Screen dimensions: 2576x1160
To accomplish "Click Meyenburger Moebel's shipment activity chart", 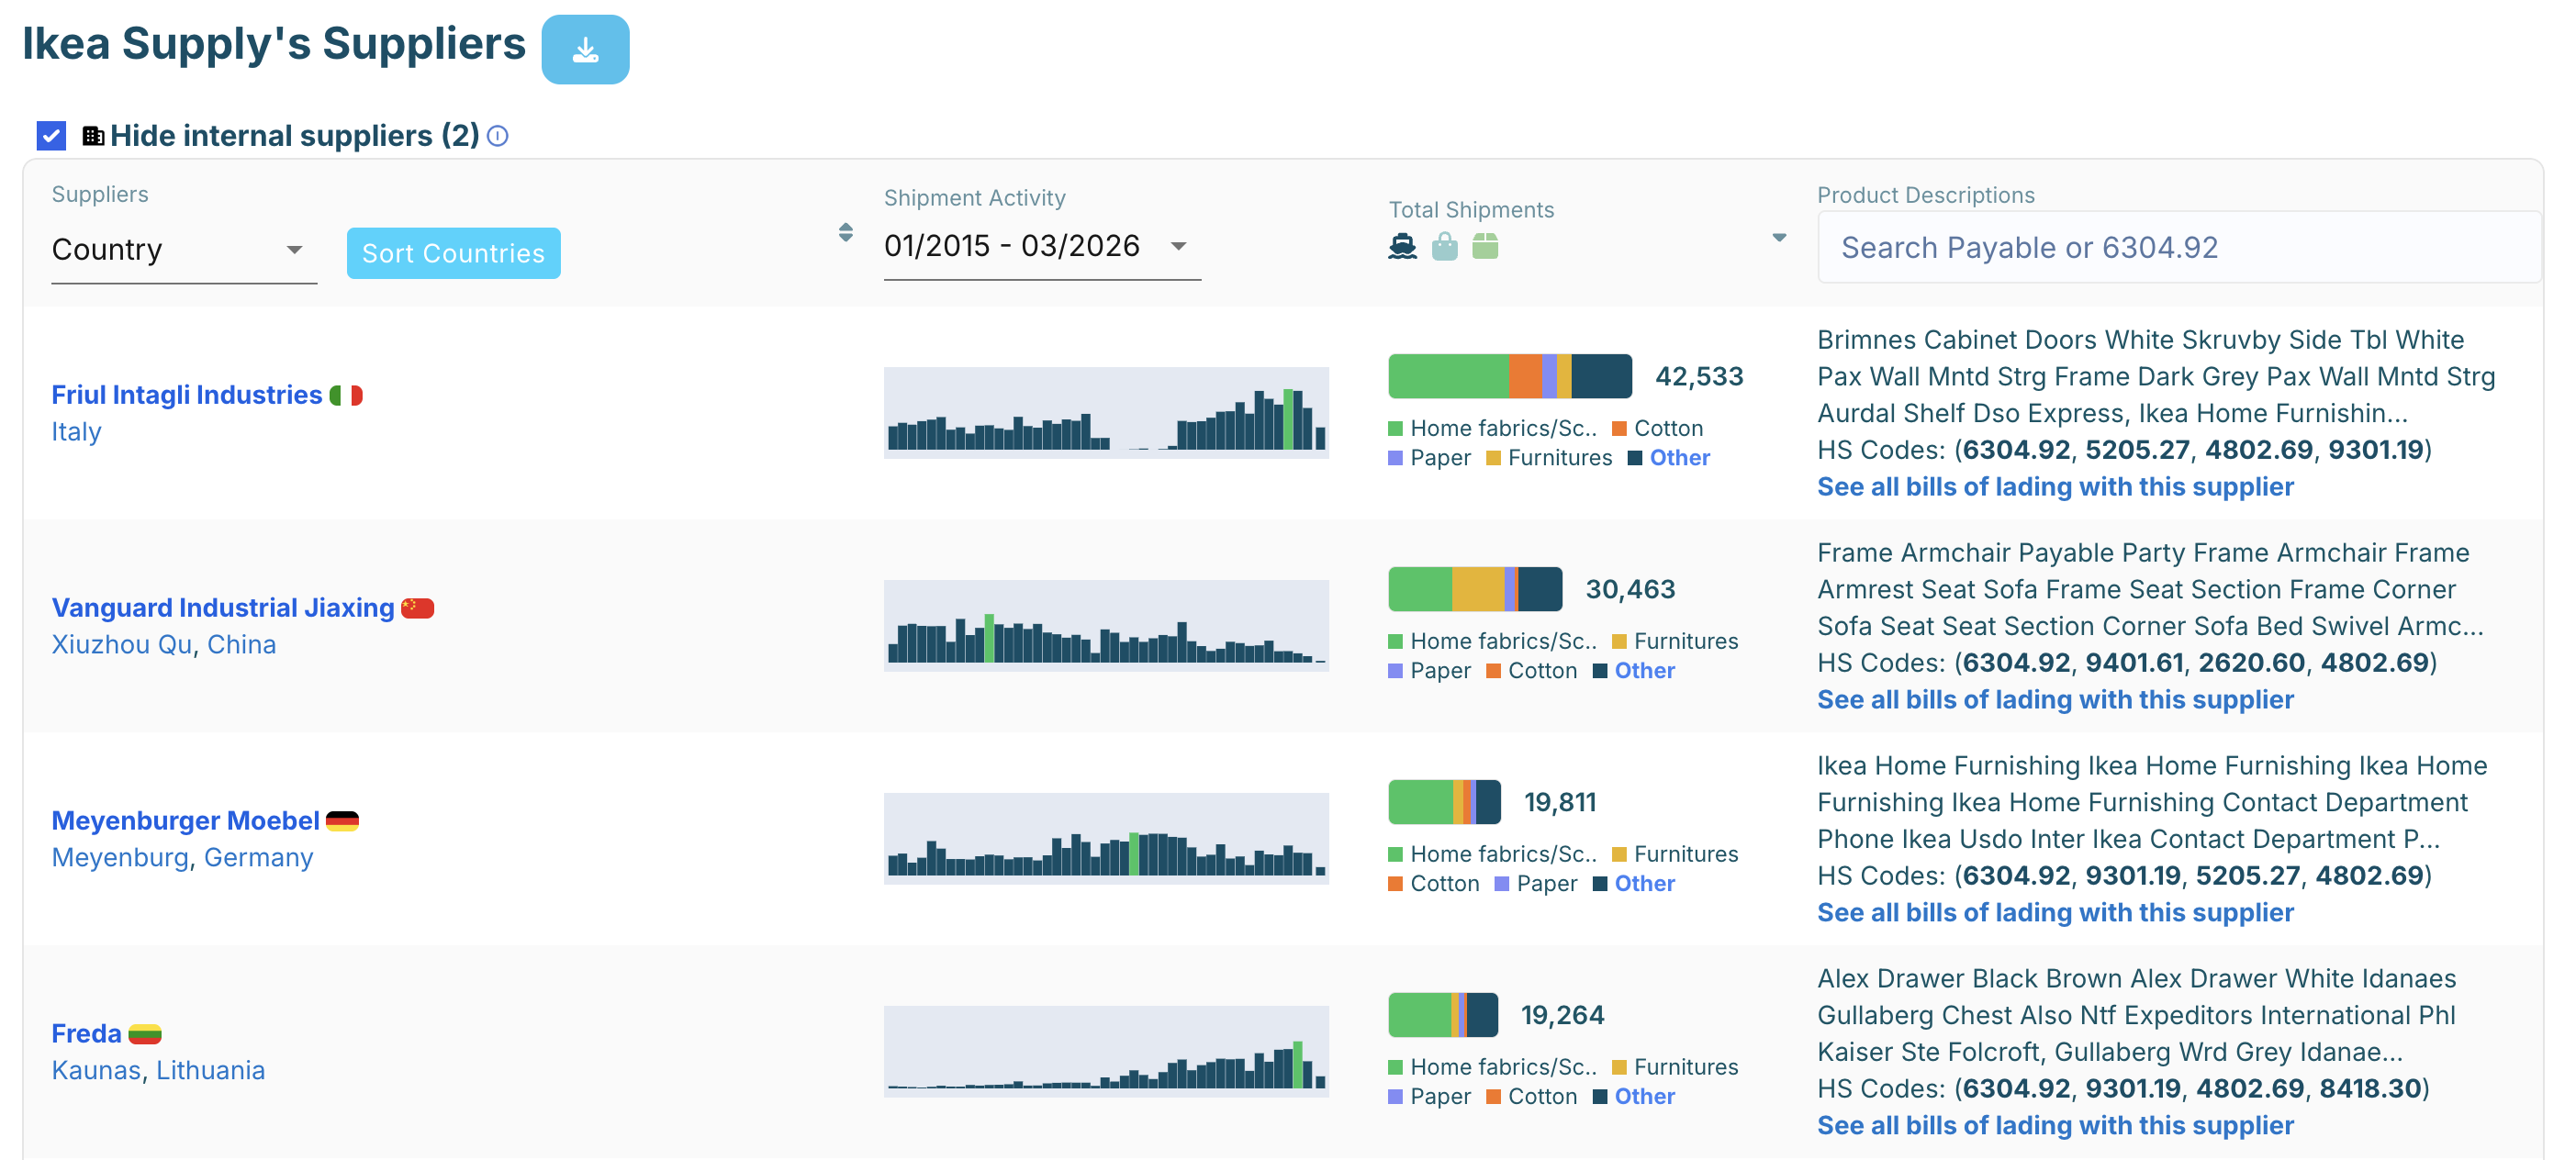I will point(1106,838).
